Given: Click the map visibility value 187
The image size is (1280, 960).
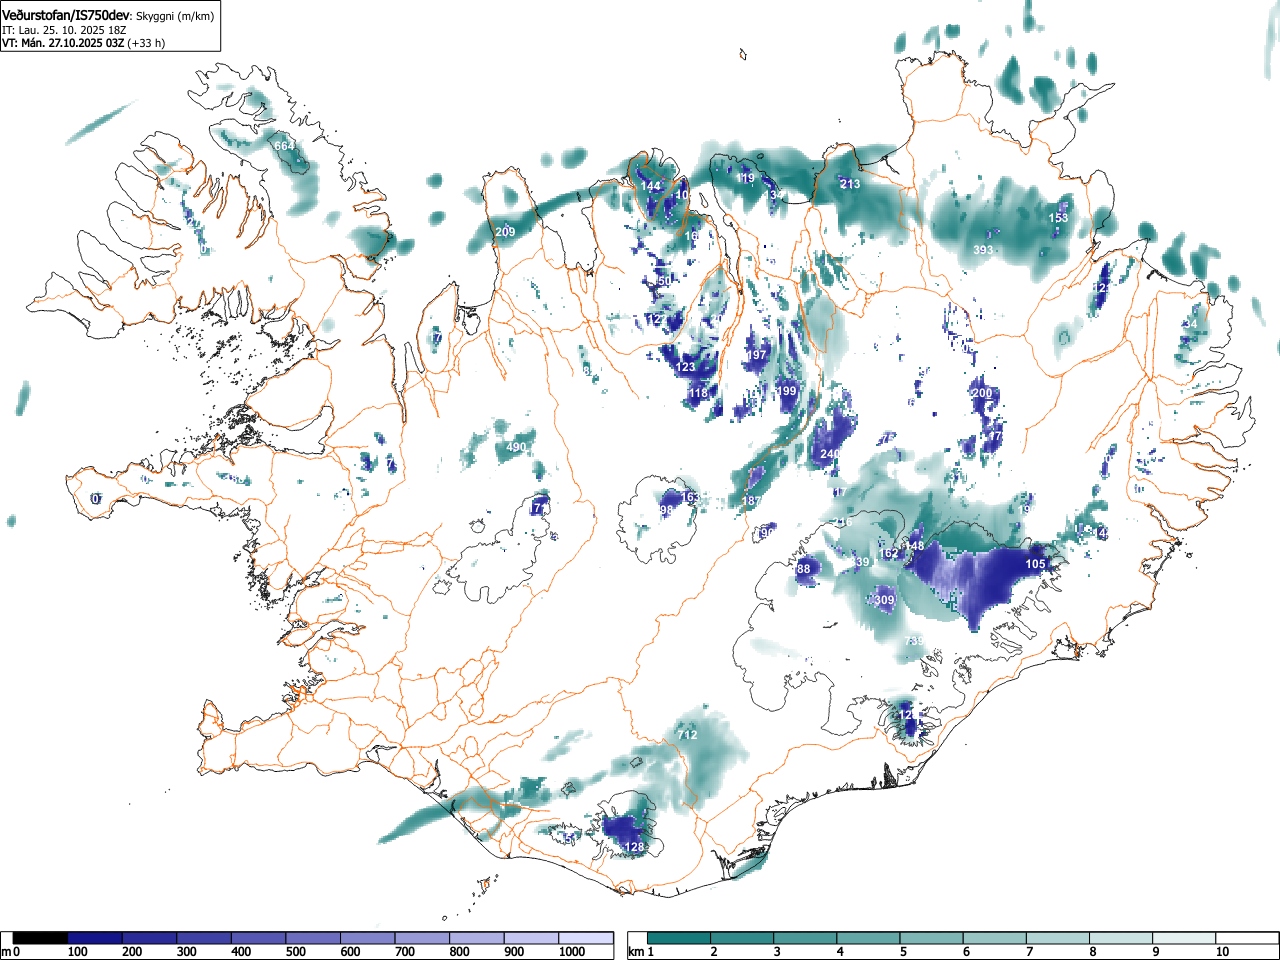Looking at the screenshot, I should (751, 501).
